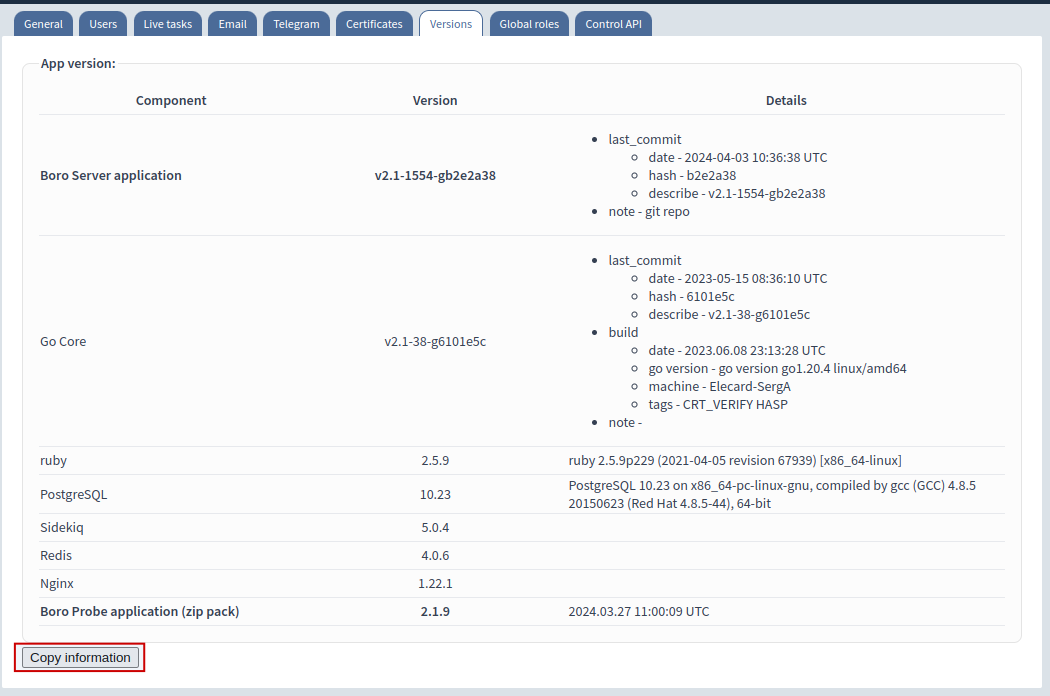Click the Component column header
Screen dimensions: 1050x696
pyautogui.click(x=171, y=100)
